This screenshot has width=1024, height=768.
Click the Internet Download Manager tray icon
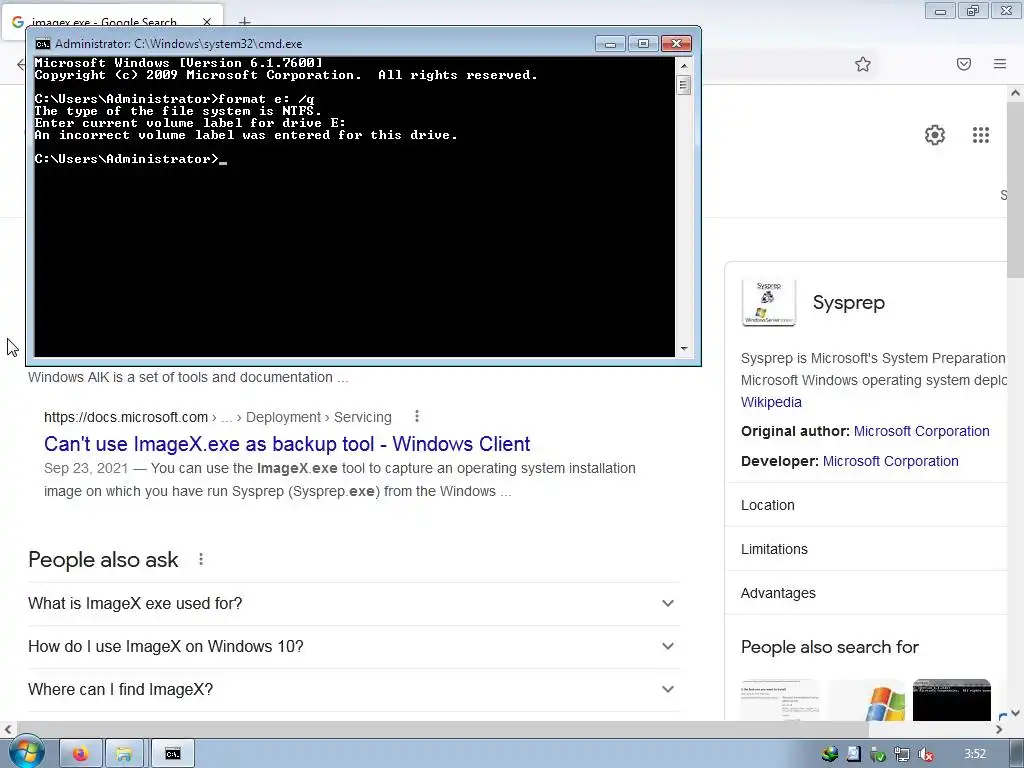[829, 754]
